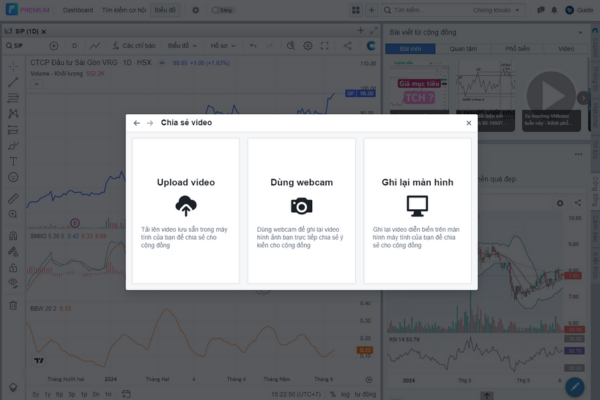Select the text T tool

point(13,162)
